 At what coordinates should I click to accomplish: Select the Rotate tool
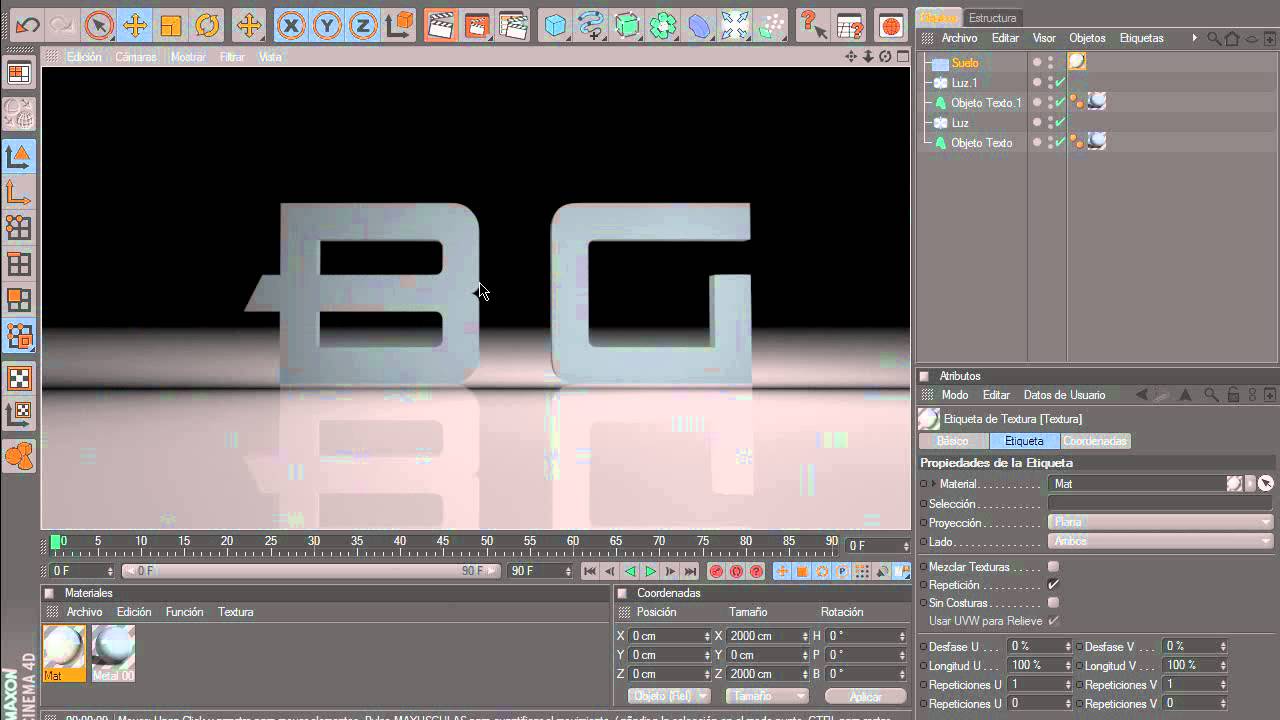tap(207, 25)
